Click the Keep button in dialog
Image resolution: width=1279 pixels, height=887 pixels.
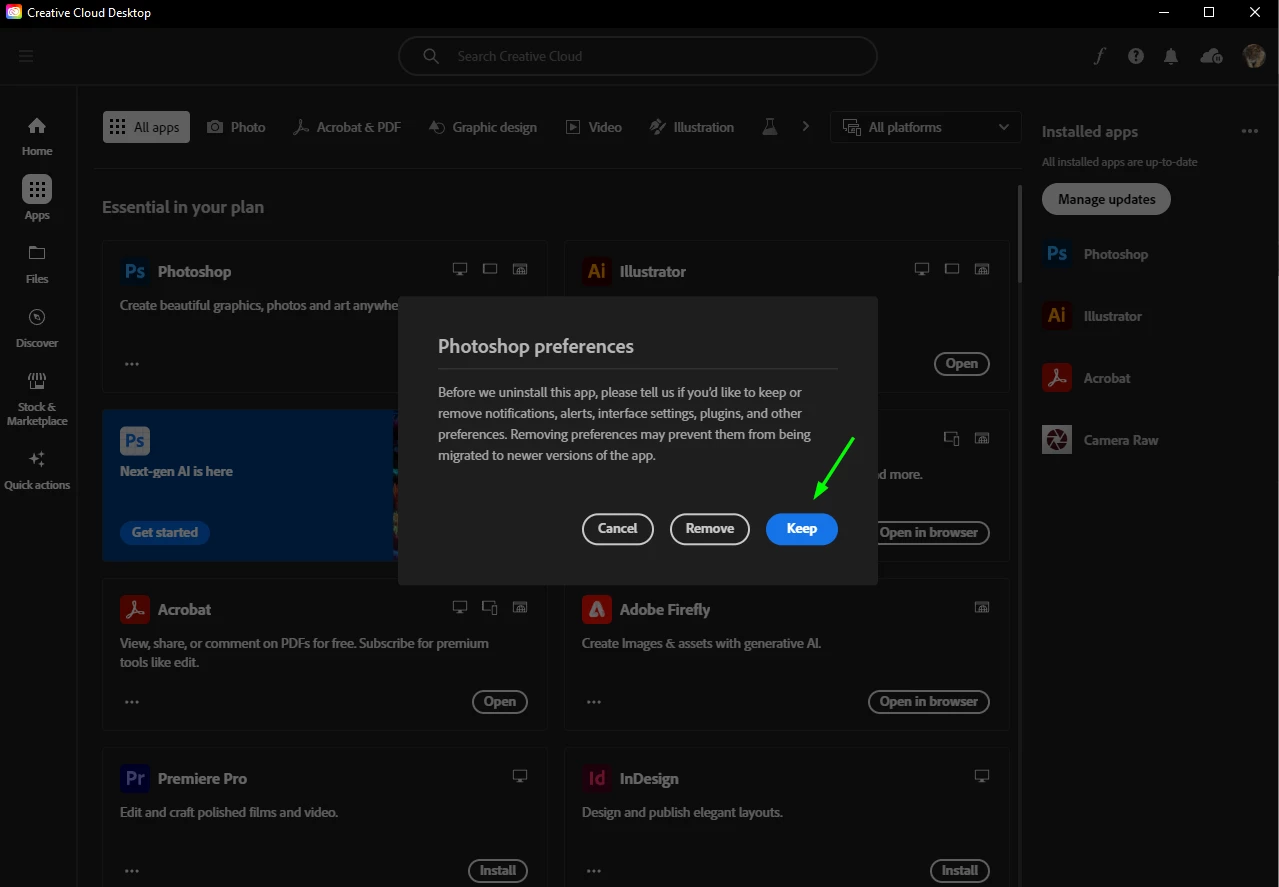(801, 529)
